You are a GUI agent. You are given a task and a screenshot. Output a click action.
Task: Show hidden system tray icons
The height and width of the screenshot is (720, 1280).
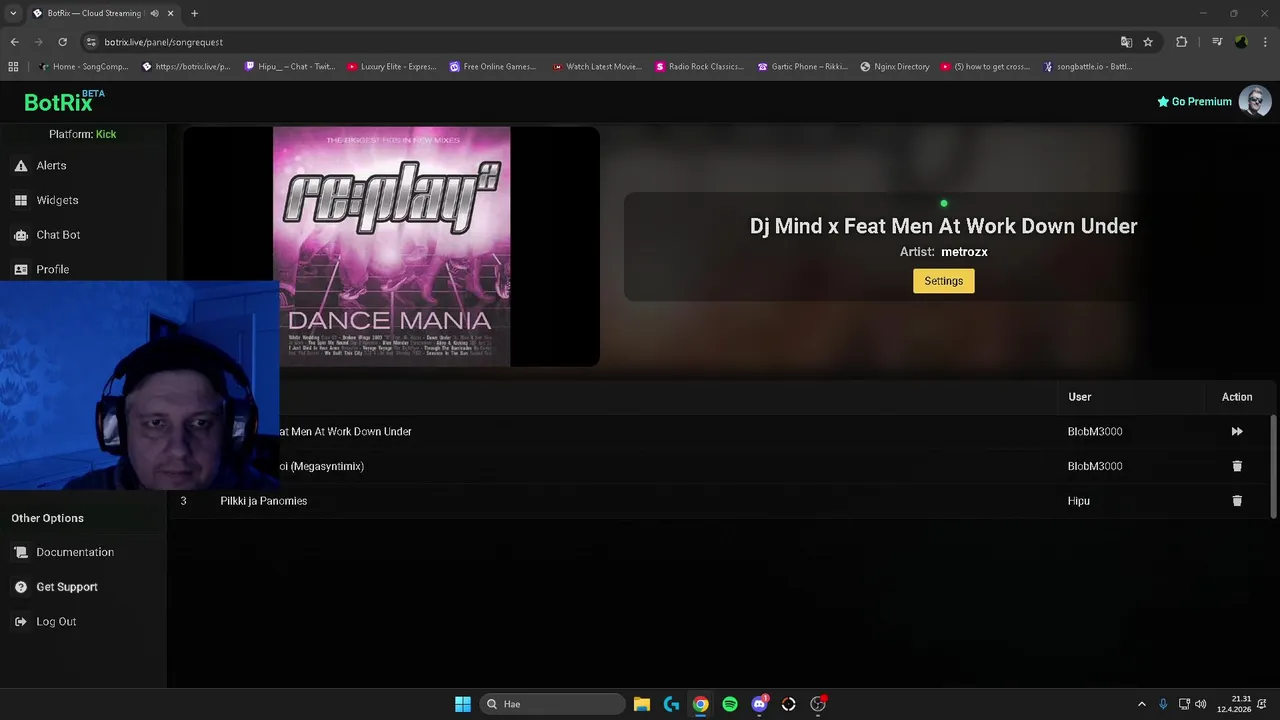tap(1141, 704)
